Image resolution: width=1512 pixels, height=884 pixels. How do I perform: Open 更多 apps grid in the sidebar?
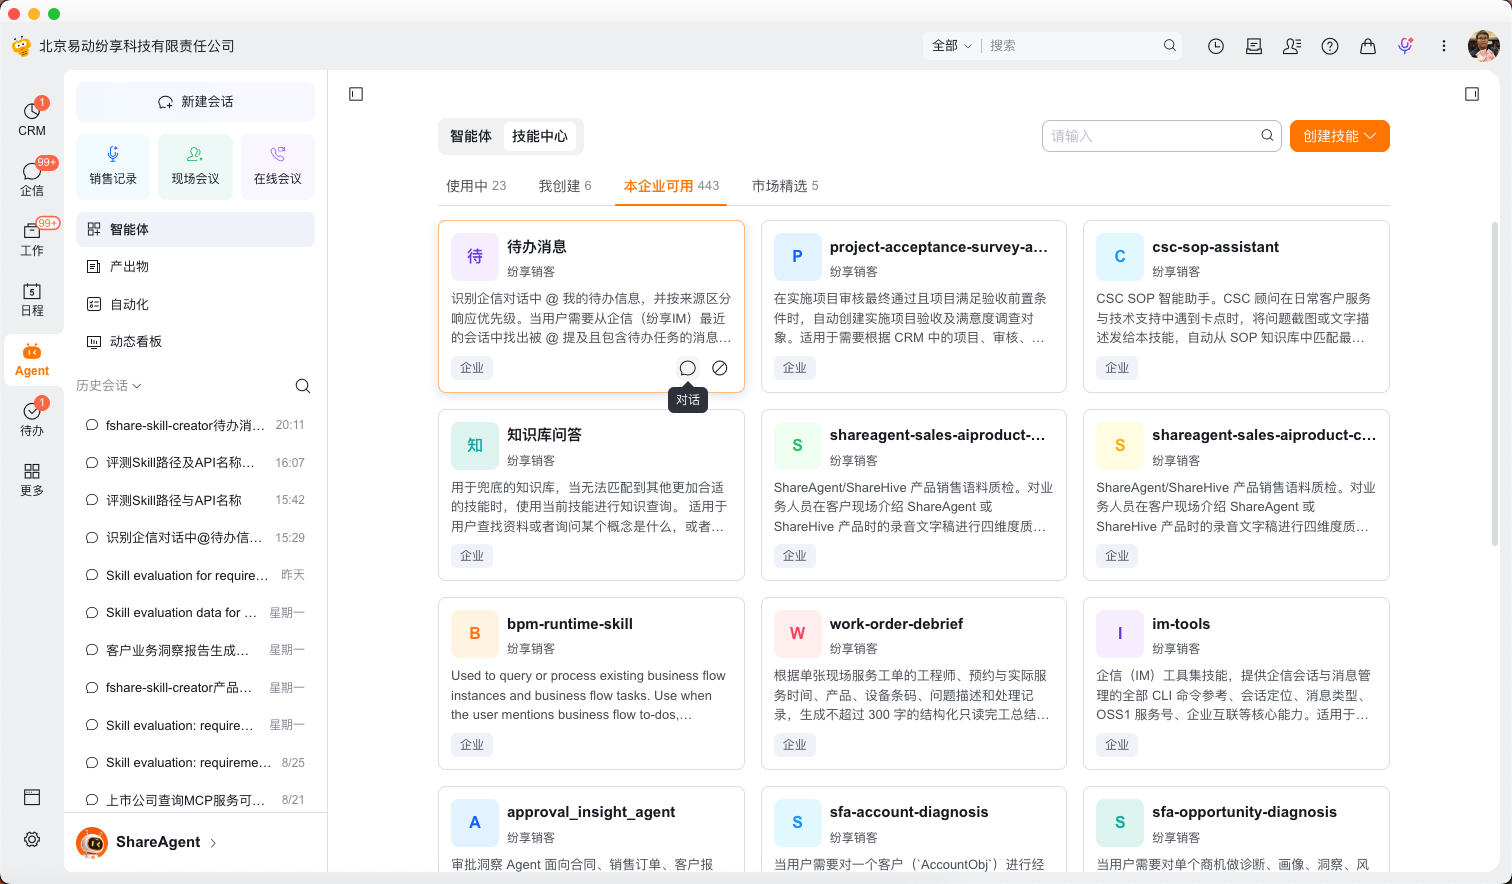tap(32, 479)
